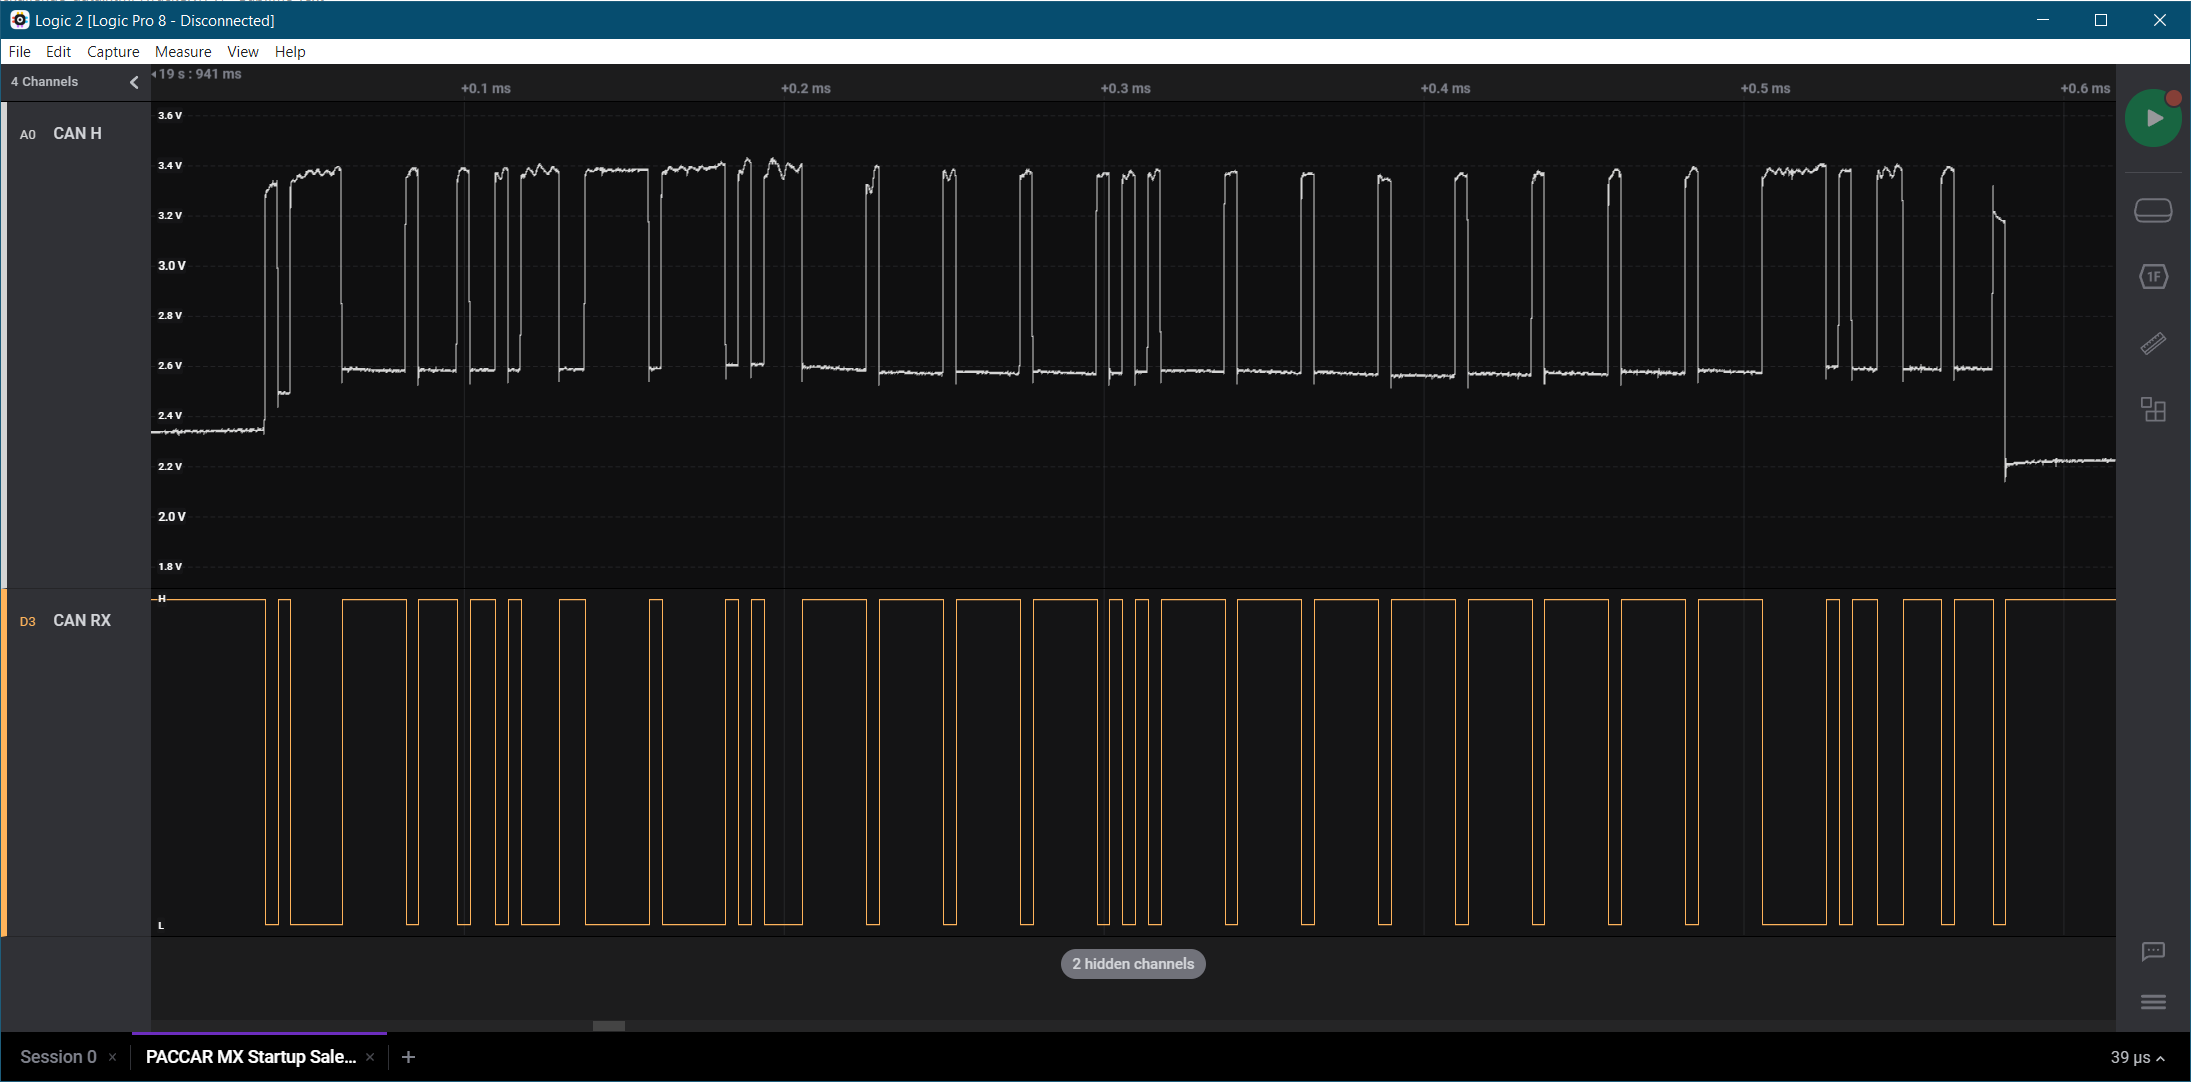
Task: Open the hamburger menu in the sidebar
Action: pyautogui.click(x=2152, y=1002)
